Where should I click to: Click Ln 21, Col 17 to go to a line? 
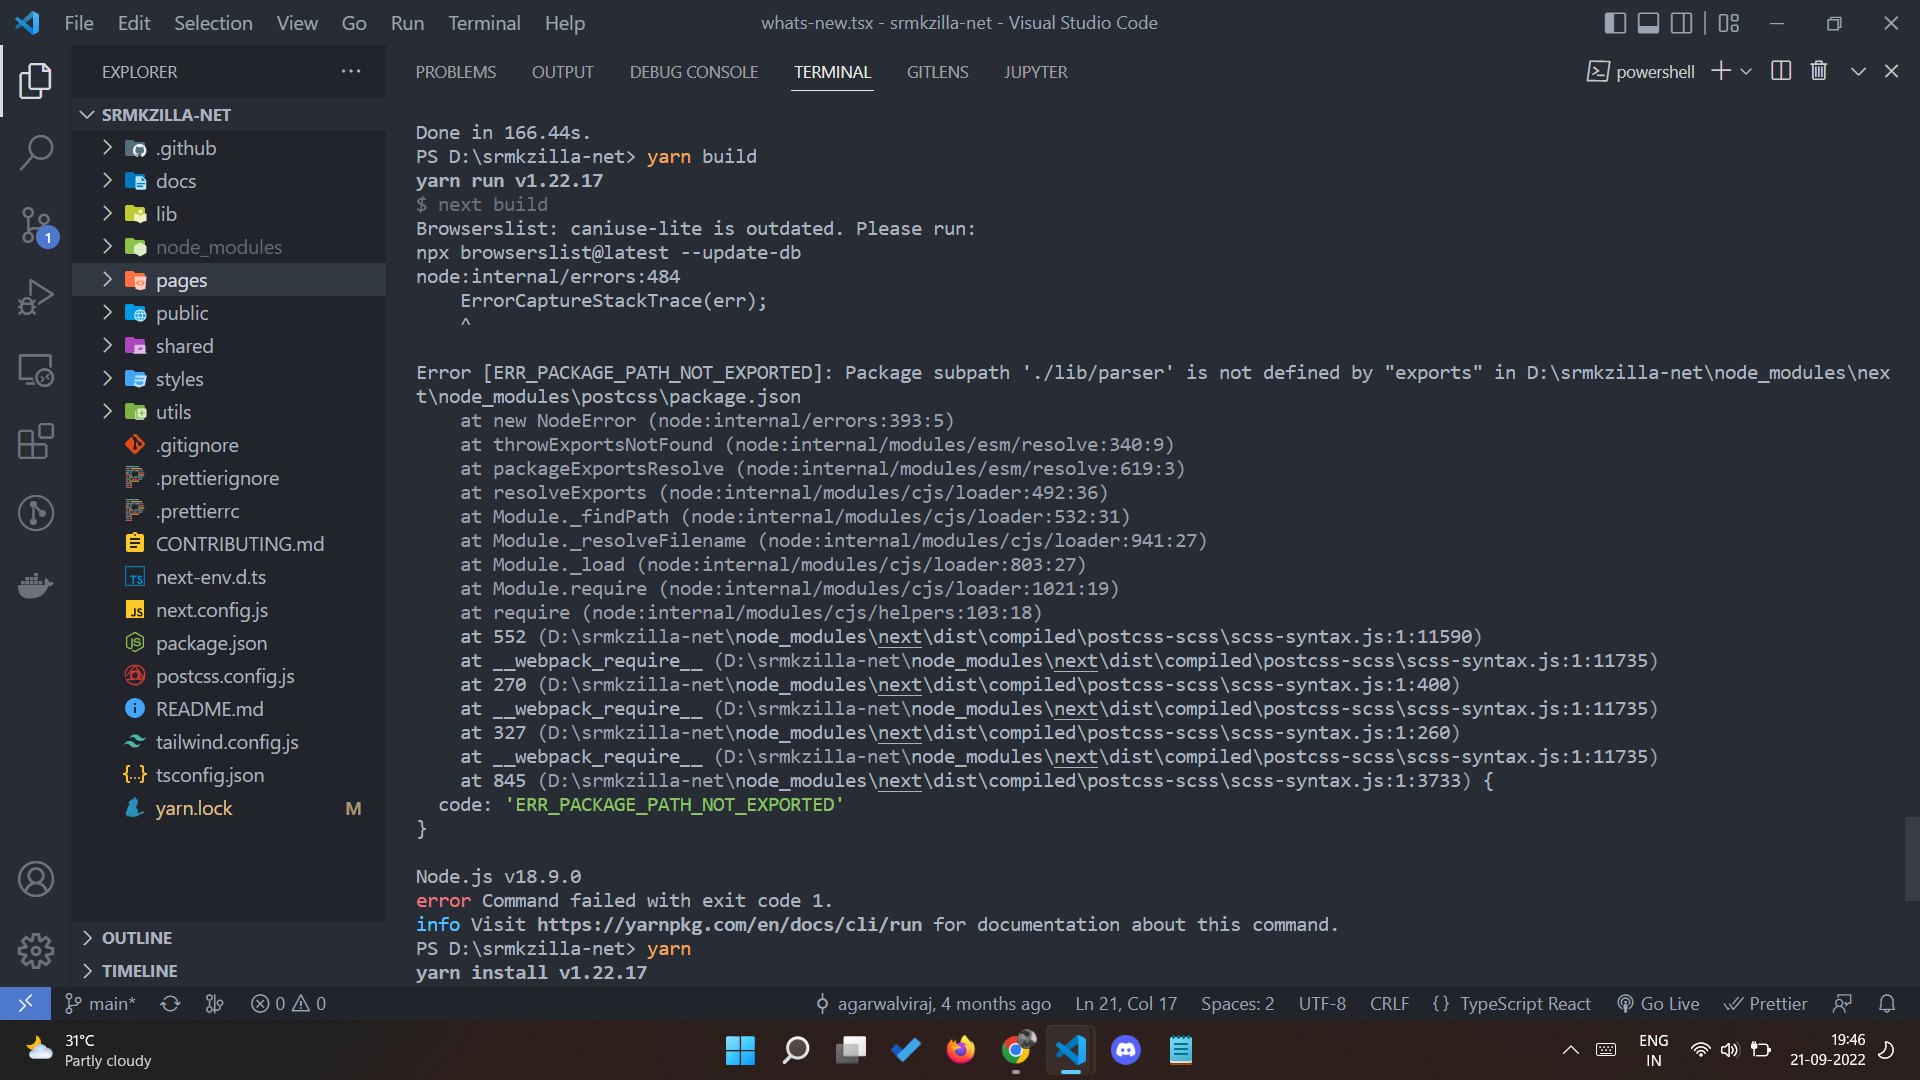(x=1125, y=1003)
